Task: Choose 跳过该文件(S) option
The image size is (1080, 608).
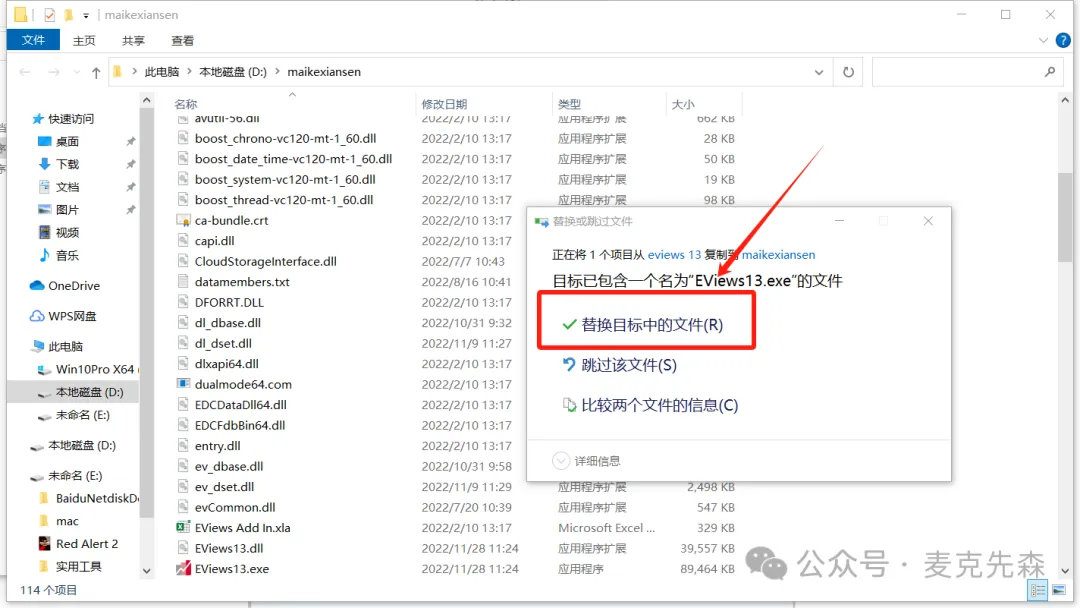Action: coord(620,365)
